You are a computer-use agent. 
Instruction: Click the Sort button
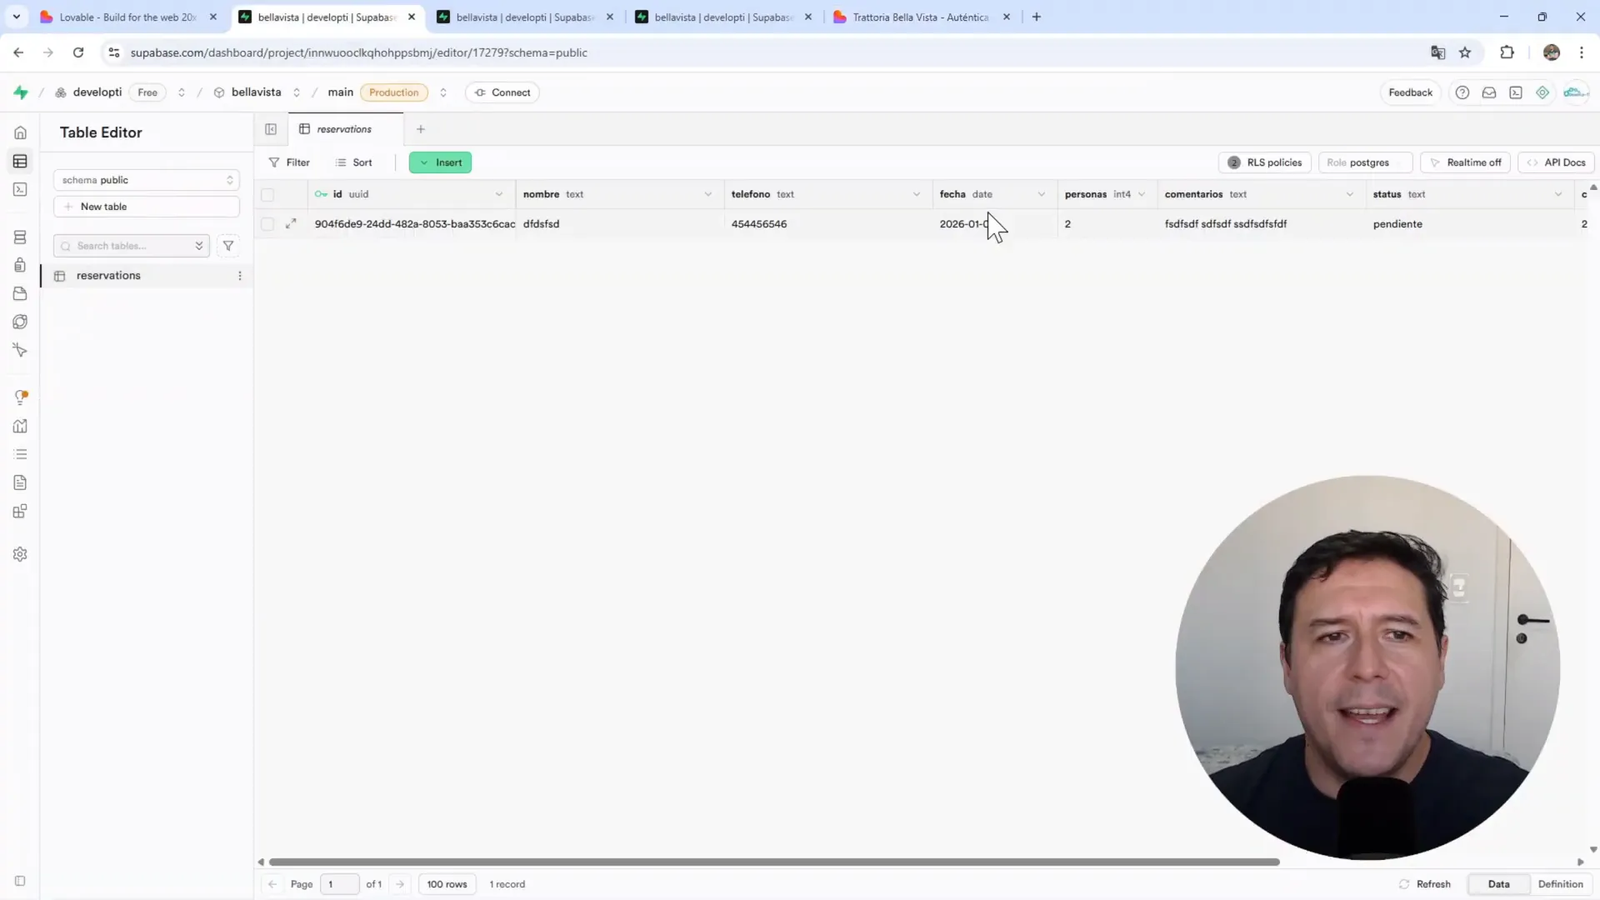[x=354, y=162]
